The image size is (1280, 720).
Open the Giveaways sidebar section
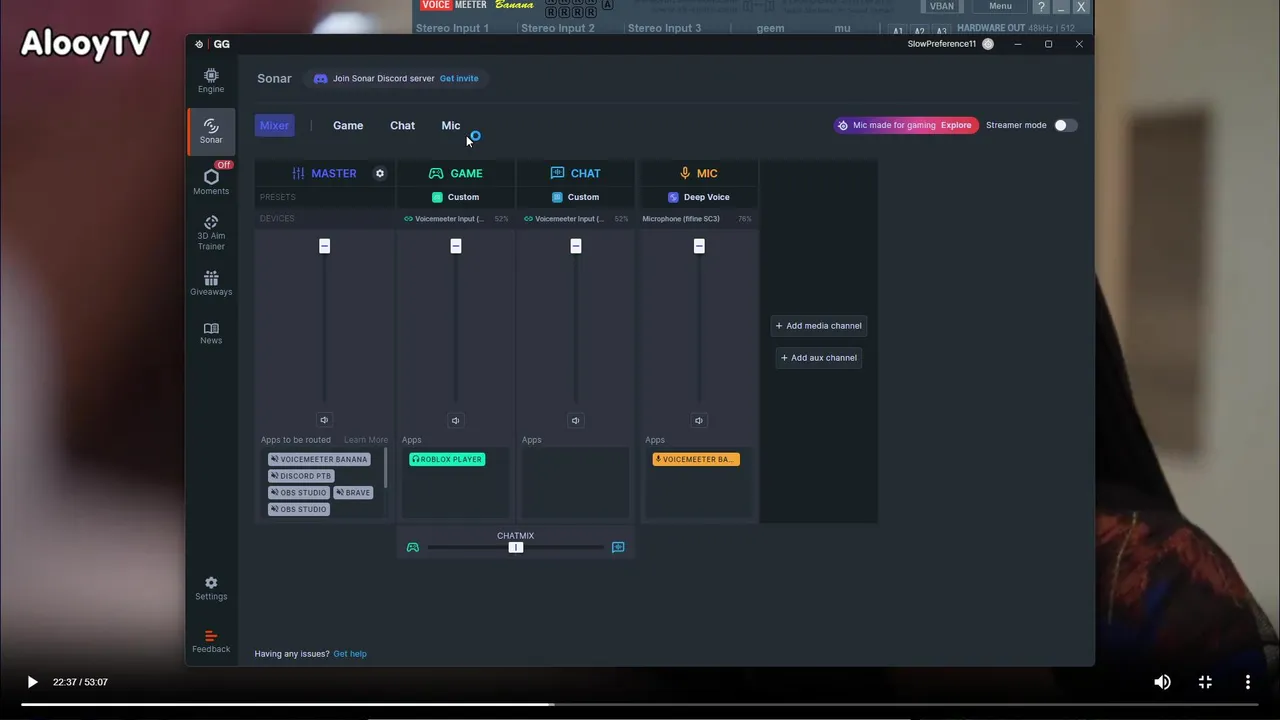tap(211, 283)
